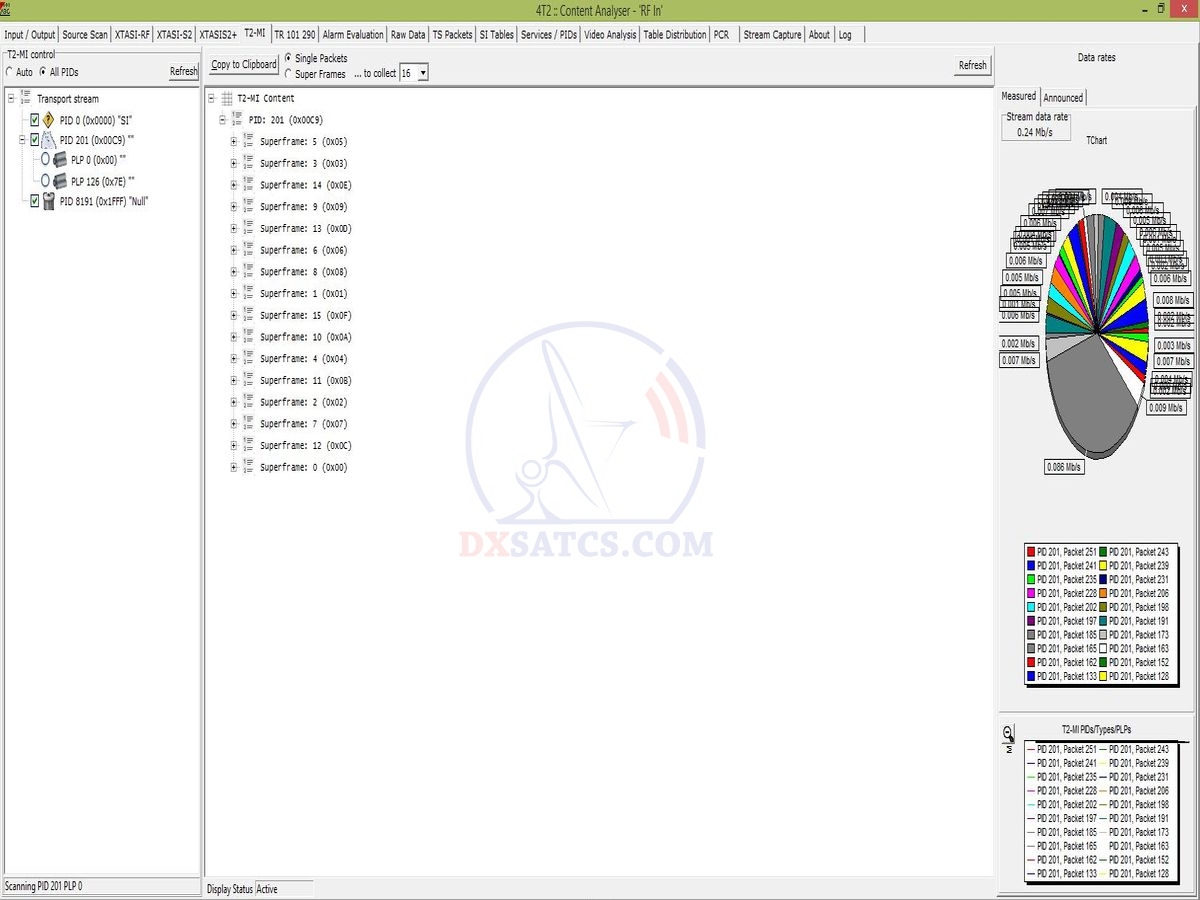Switch to the TR 101 290 tab
Image resolution: width=1200 pixels, height=900 pixels.
[294, 34]
